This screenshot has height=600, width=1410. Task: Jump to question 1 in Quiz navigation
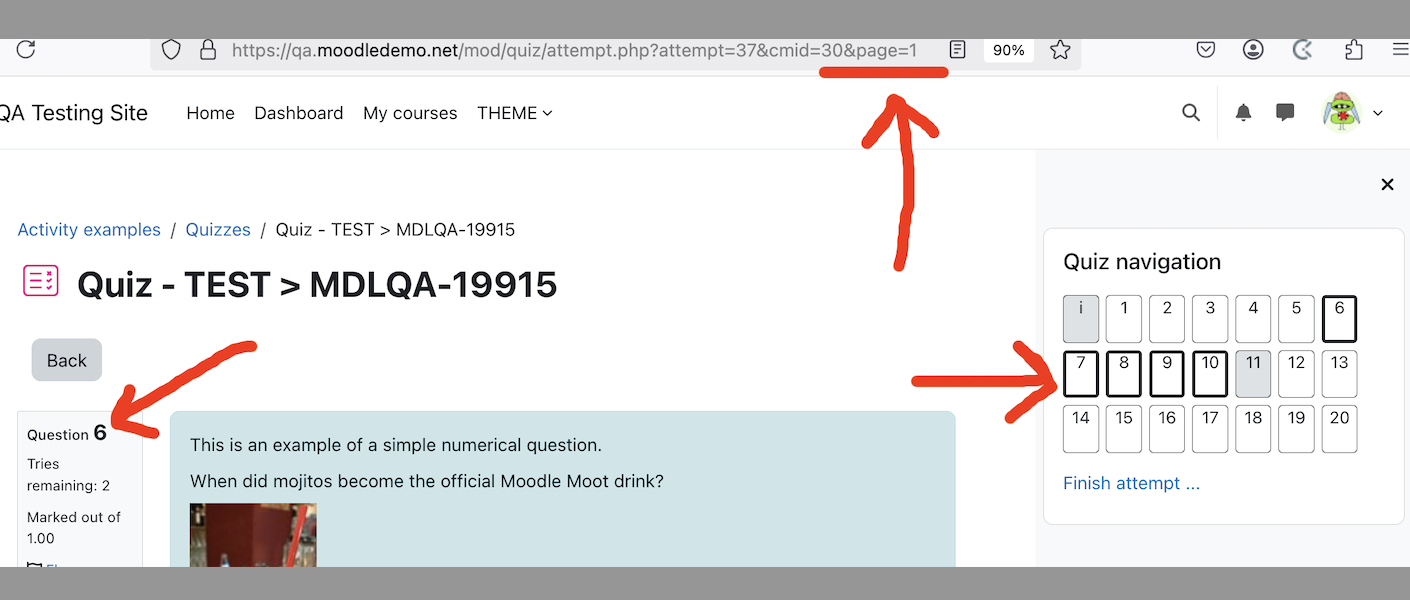1124,319
